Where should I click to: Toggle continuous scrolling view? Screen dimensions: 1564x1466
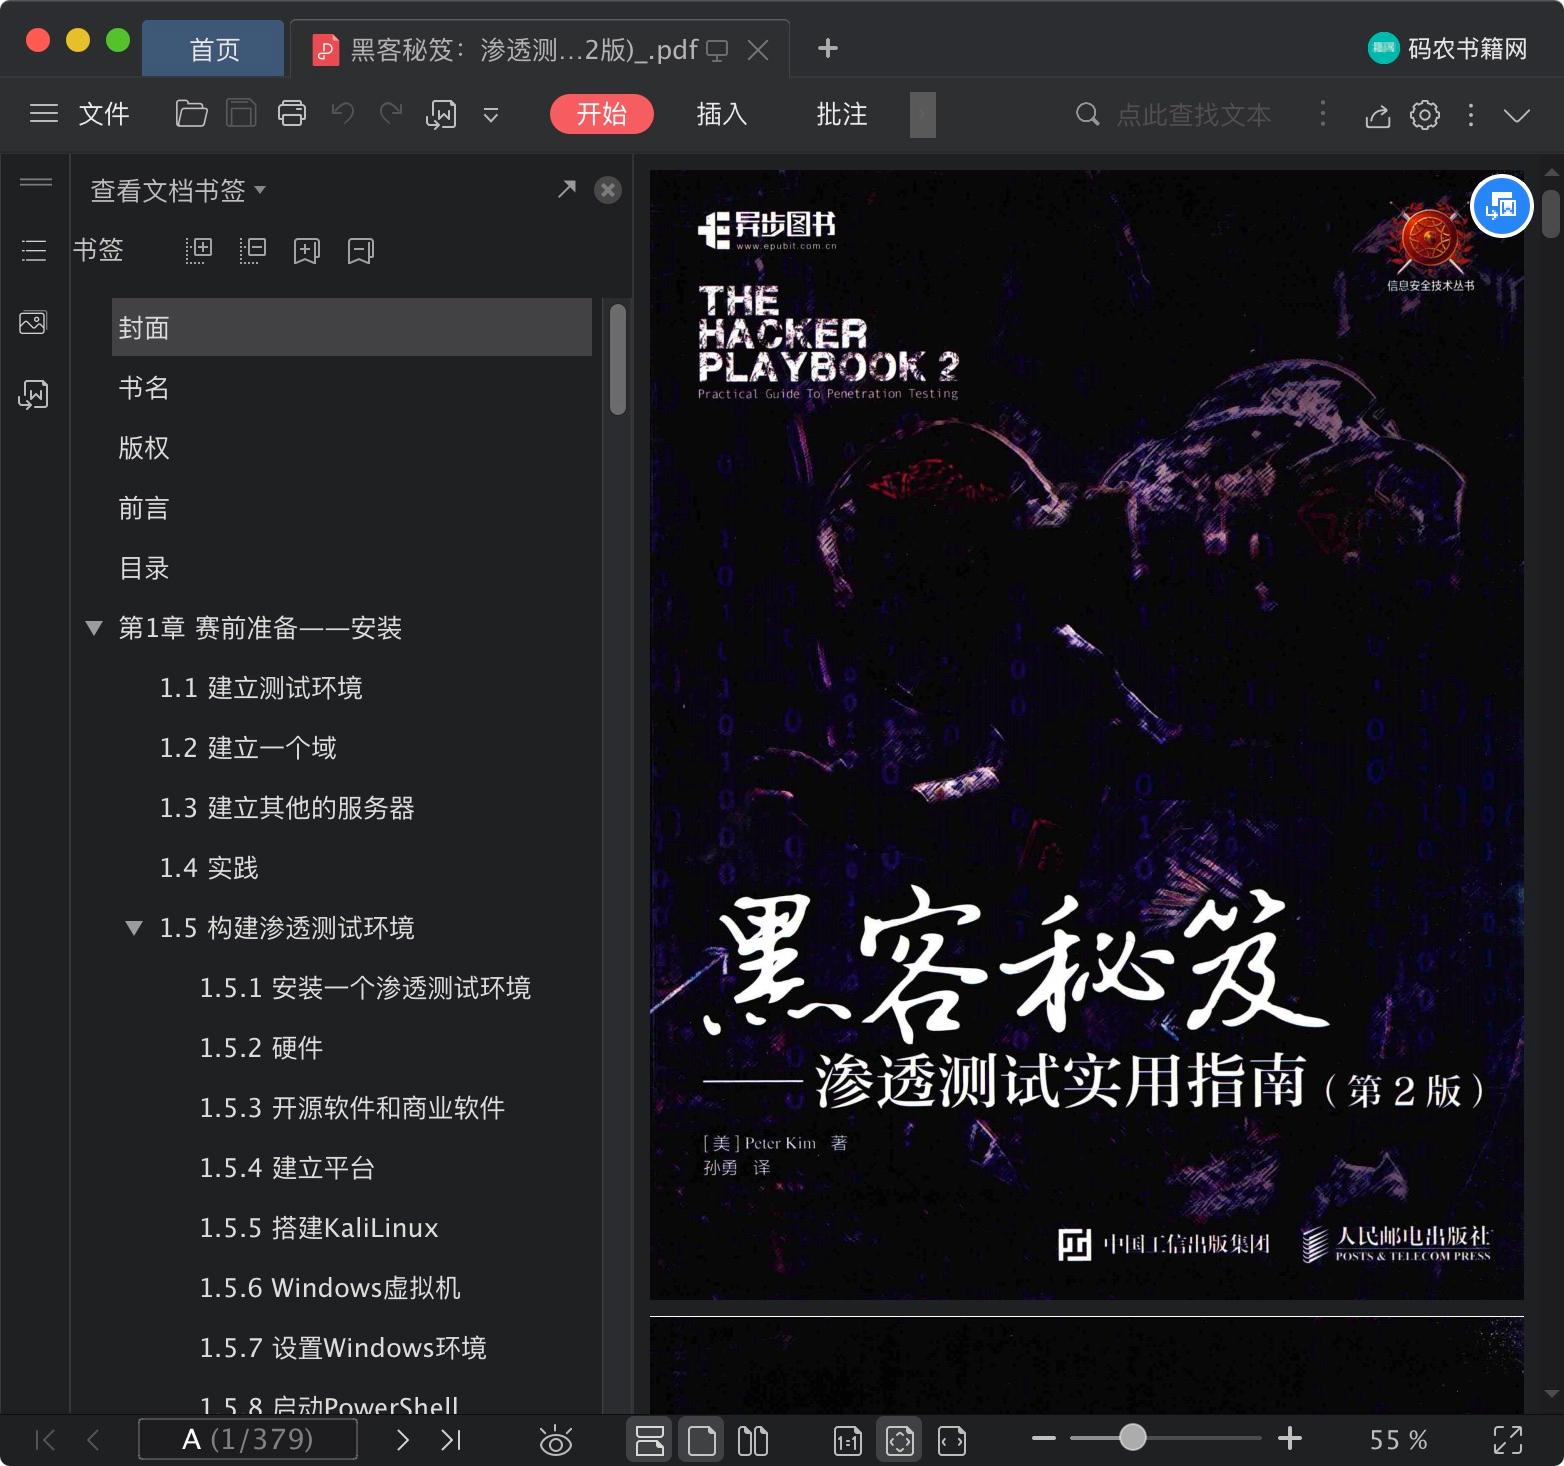coord(650,1440)
